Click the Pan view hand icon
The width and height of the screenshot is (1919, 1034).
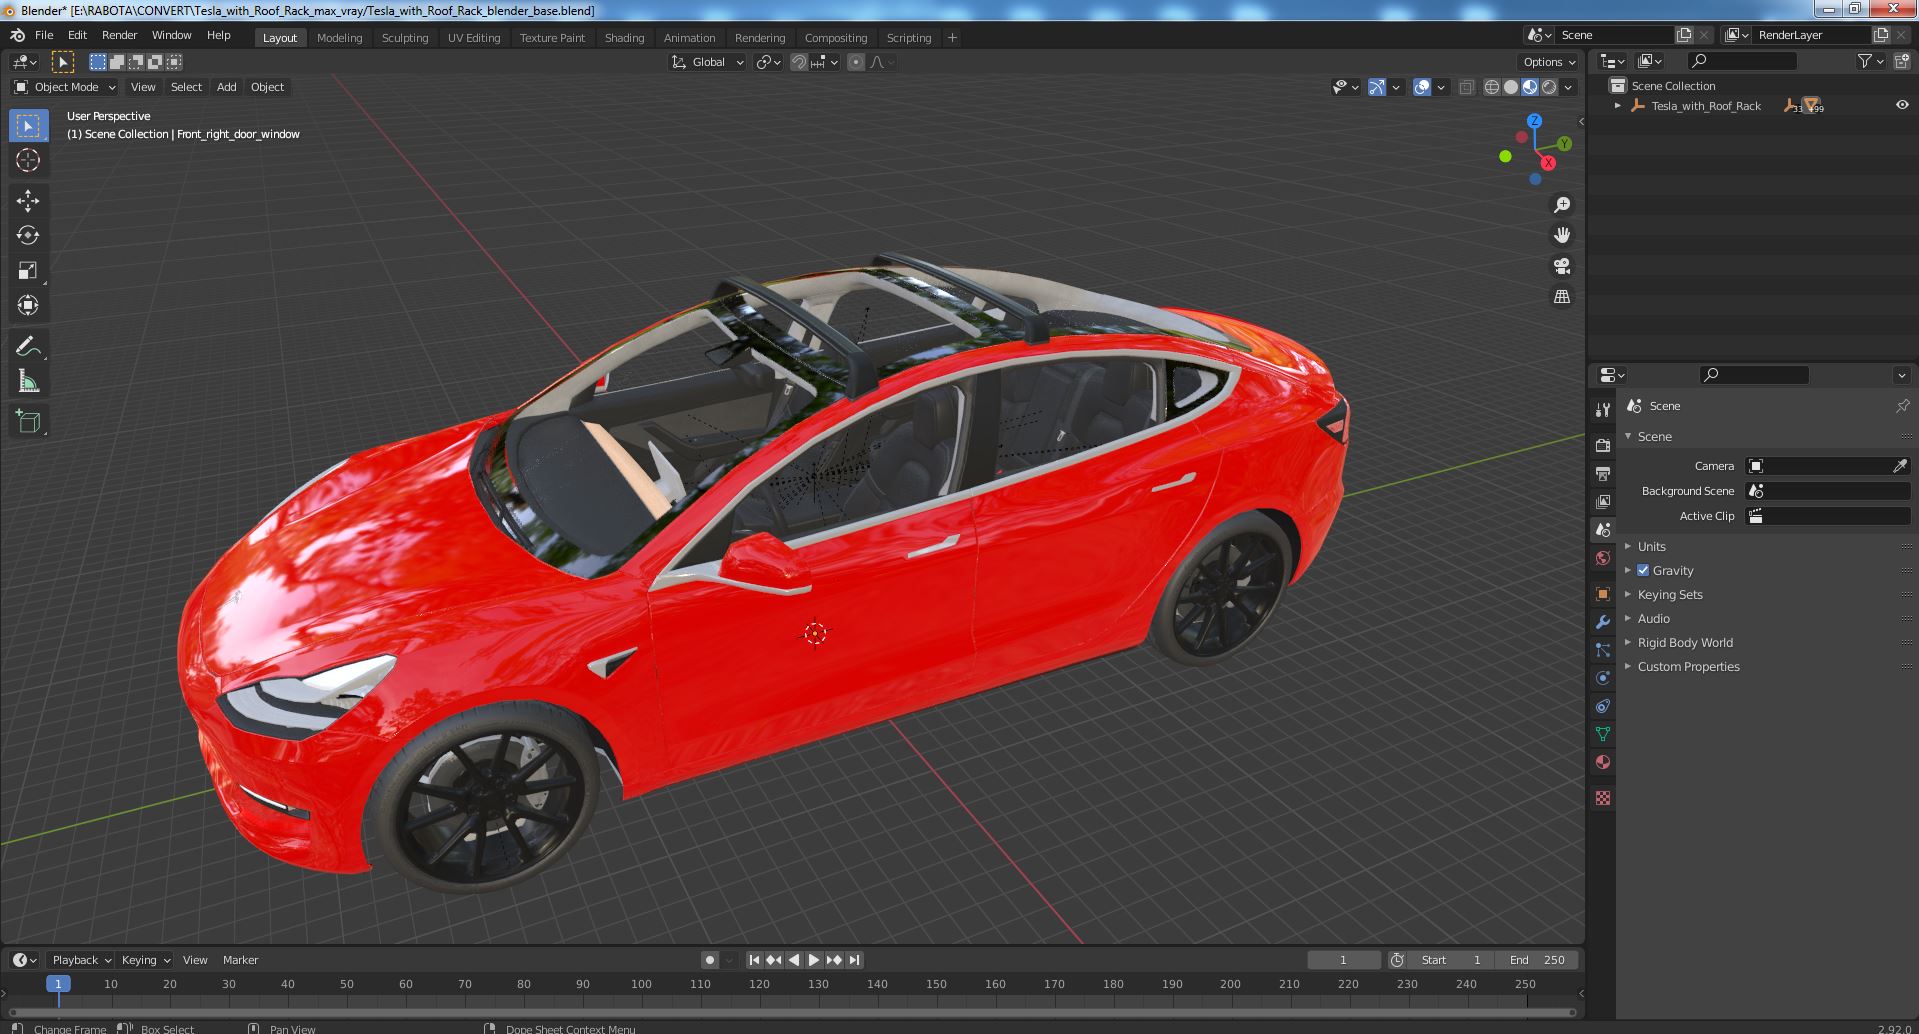[x=1561, y=235]
